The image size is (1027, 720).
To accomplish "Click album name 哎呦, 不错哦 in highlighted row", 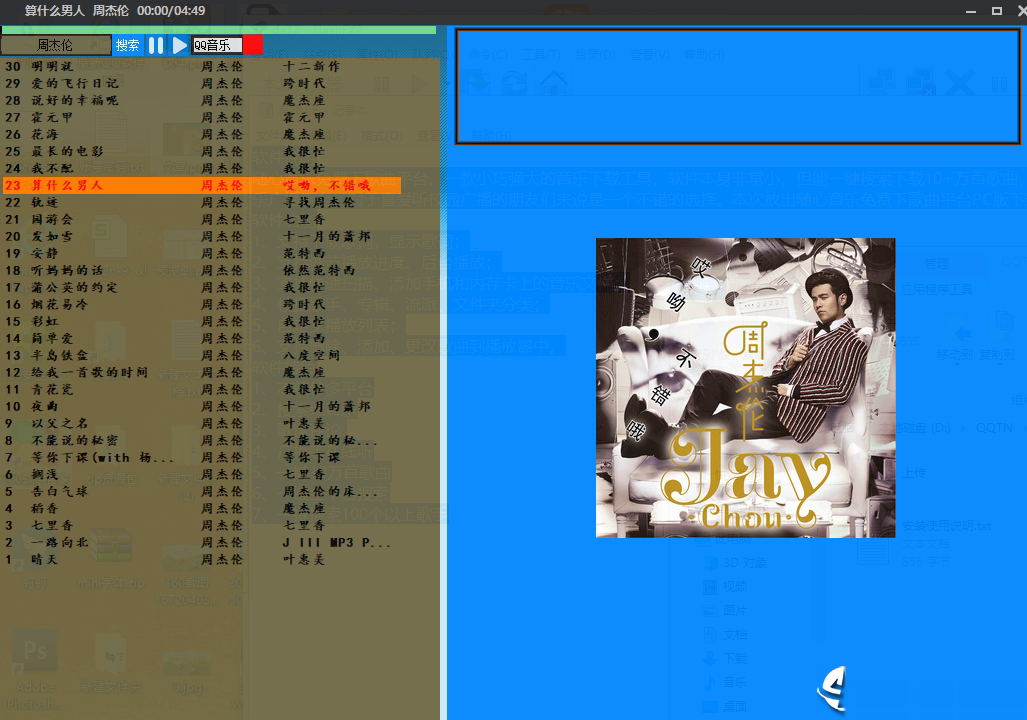I will point(327,185).
